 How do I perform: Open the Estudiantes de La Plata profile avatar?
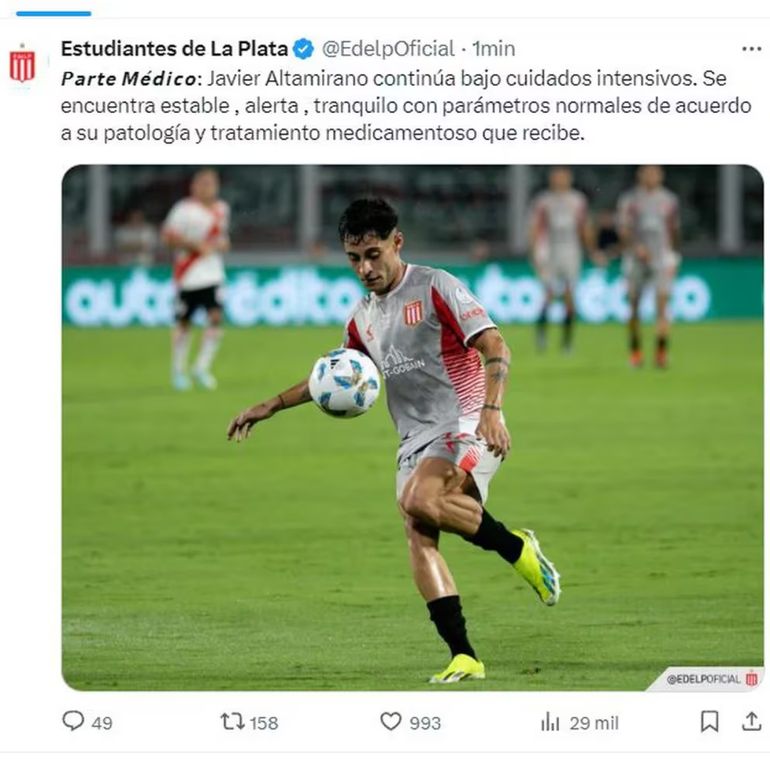click(23, 65)
